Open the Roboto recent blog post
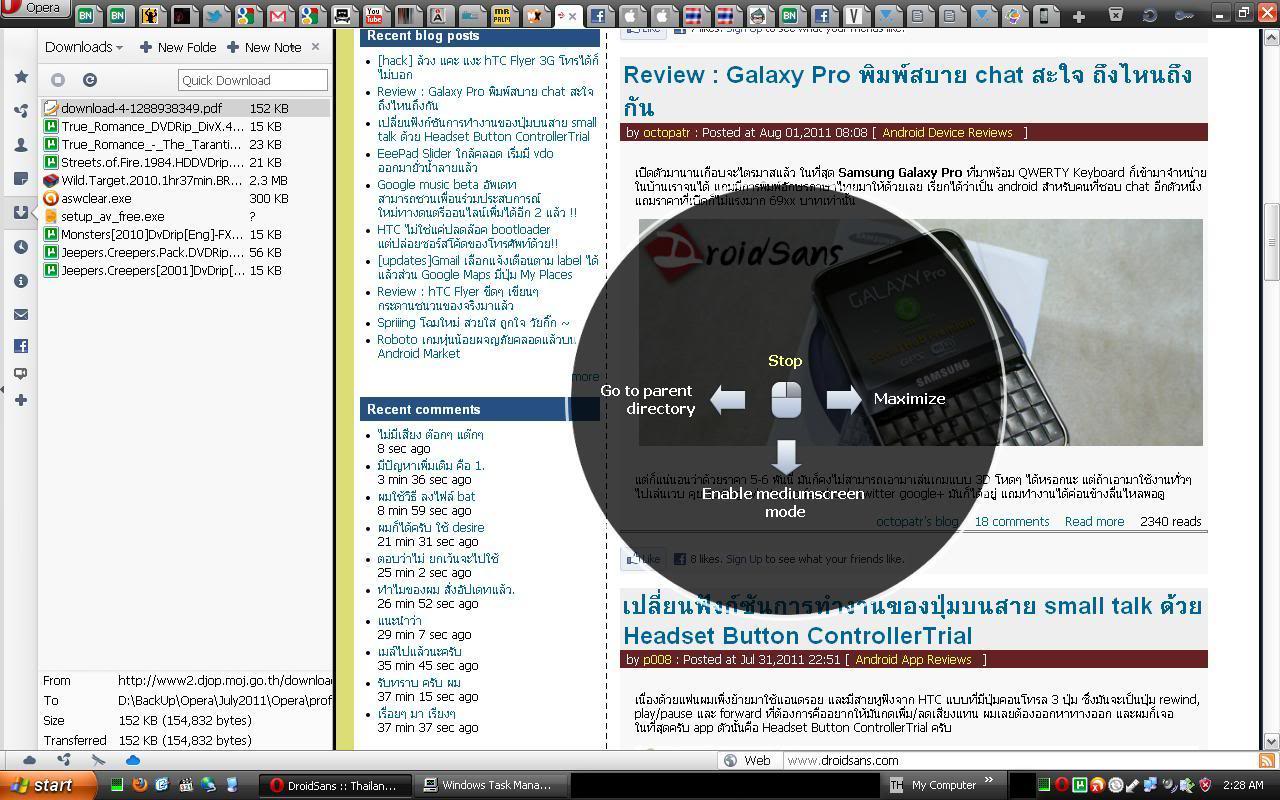 pyautogui.click(x=476, y=346)
